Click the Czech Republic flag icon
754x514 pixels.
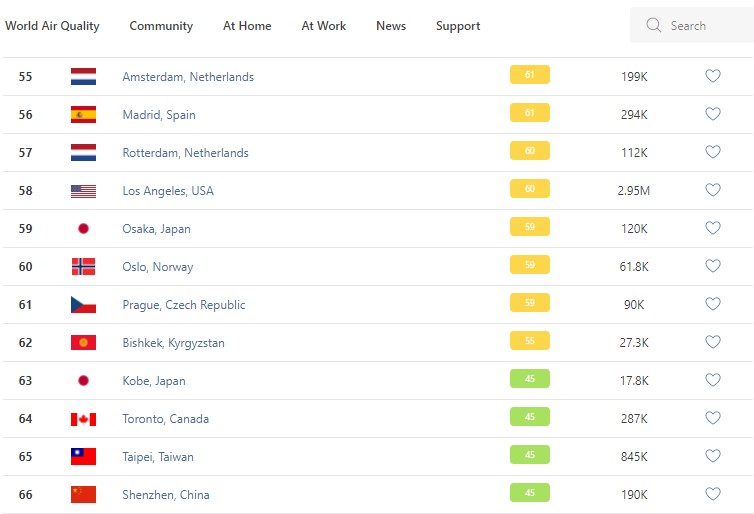(83, 305)
